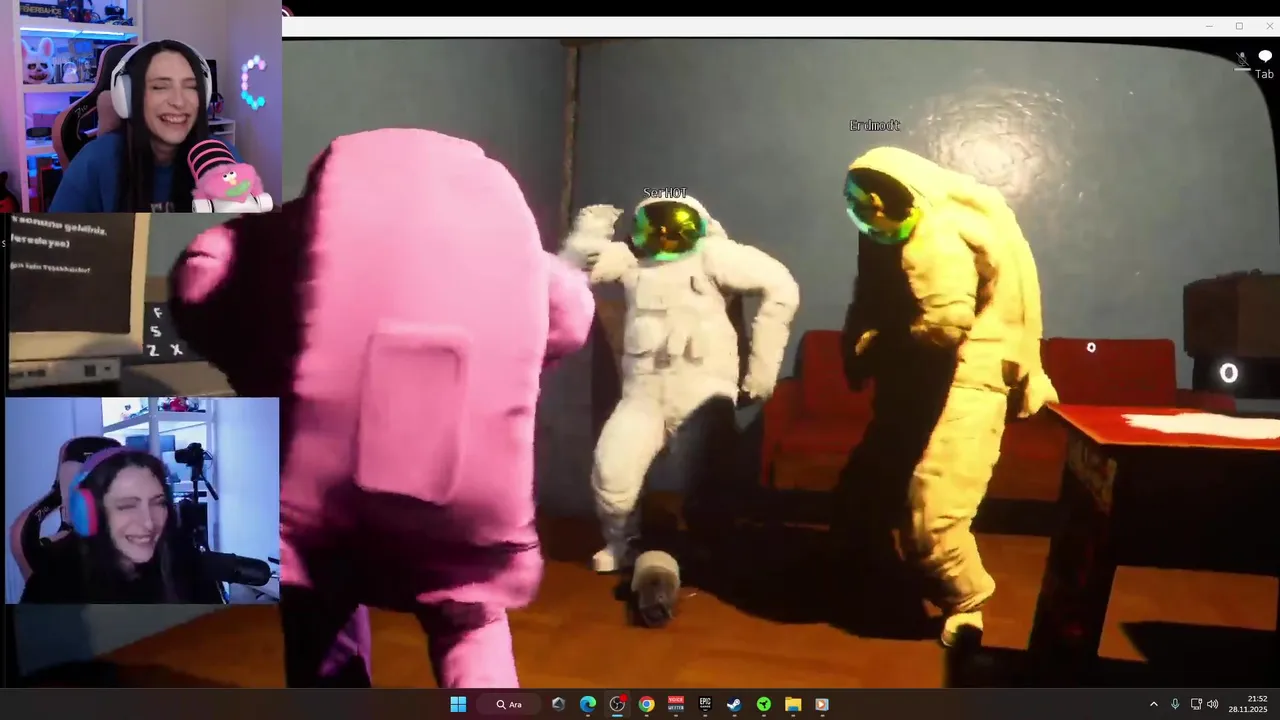This screenshot has height=720, width=1280.
Task: Click the muted microphone icon in game
Action: click(1242, 60)
